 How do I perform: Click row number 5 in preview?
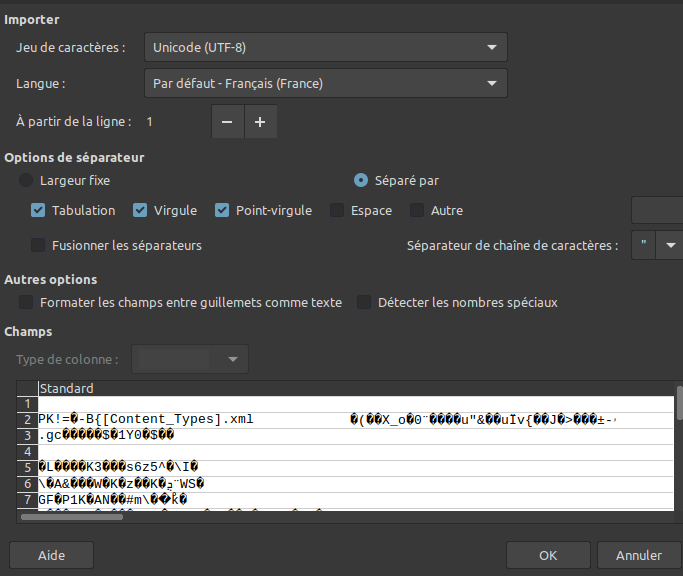click(27, 468)
